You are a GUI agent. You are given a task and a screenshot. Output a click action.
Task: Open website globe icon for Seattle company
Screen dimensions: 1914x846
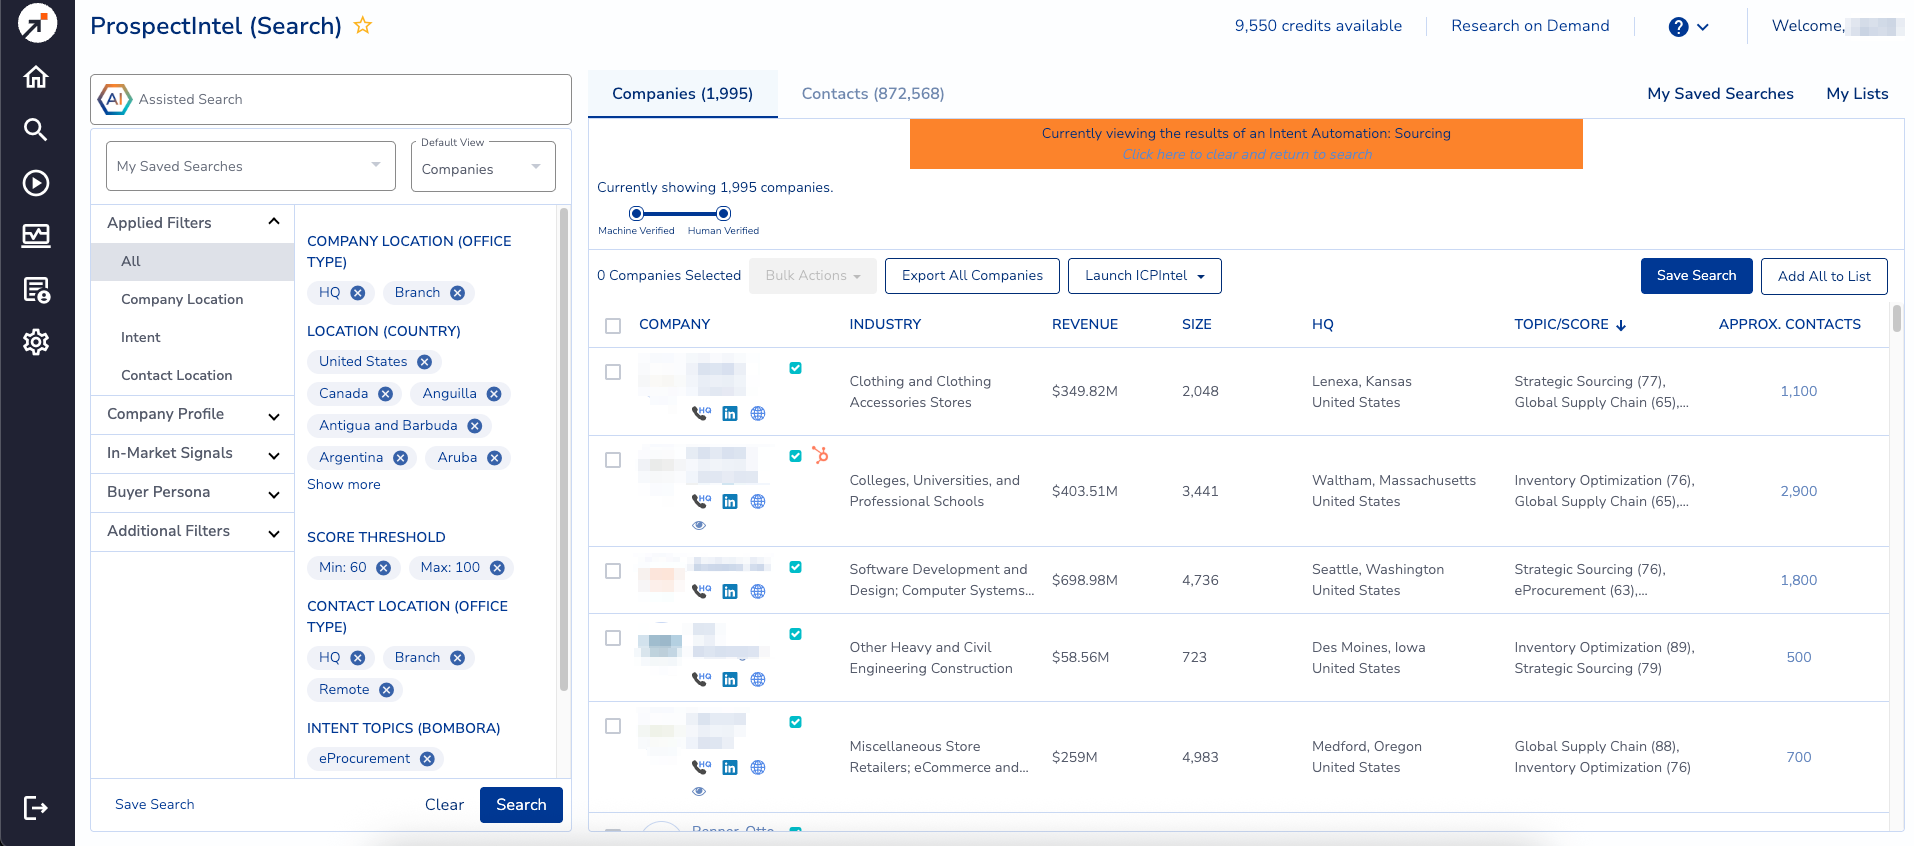(758, 592)
